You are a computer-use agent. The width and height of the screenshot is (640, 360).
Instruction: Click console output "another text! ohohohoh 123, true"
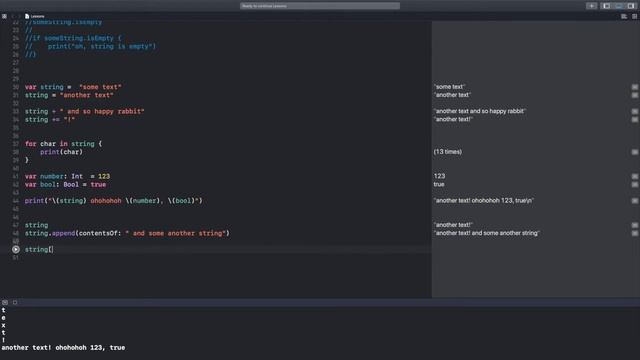click(x=63, y=348)
